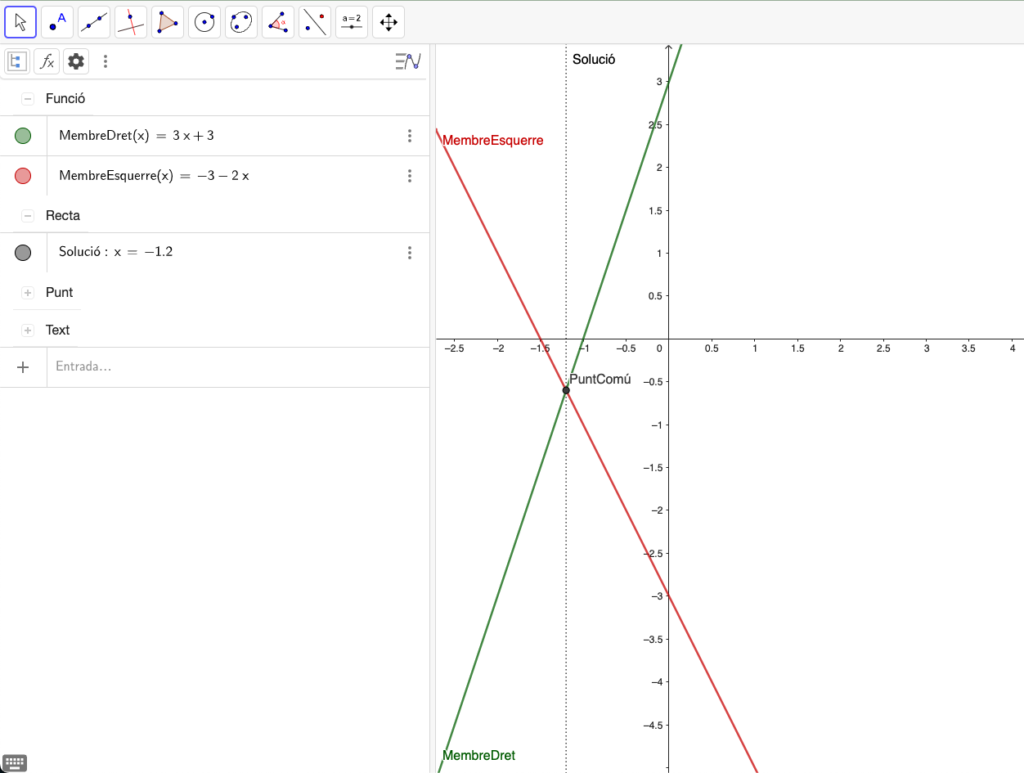Choose the Line through two points tool

pos(95,21)
